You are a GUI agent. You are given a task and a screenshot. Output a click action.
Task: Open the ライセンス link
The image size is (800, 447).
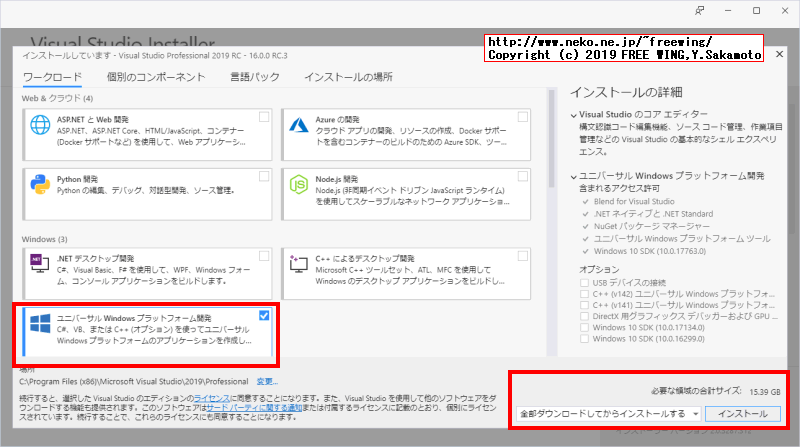pos(211,398)
